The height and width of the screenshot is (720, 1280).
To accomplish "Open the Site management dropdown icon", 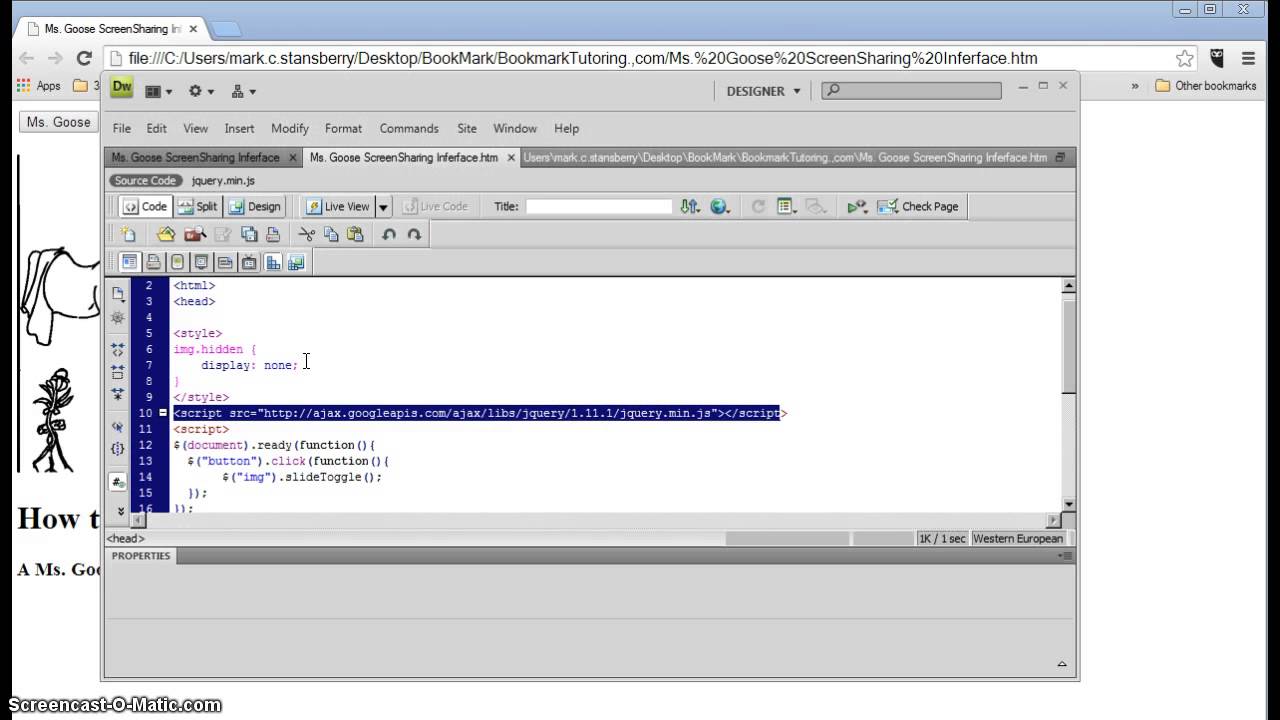I will (x=243, y=91).
